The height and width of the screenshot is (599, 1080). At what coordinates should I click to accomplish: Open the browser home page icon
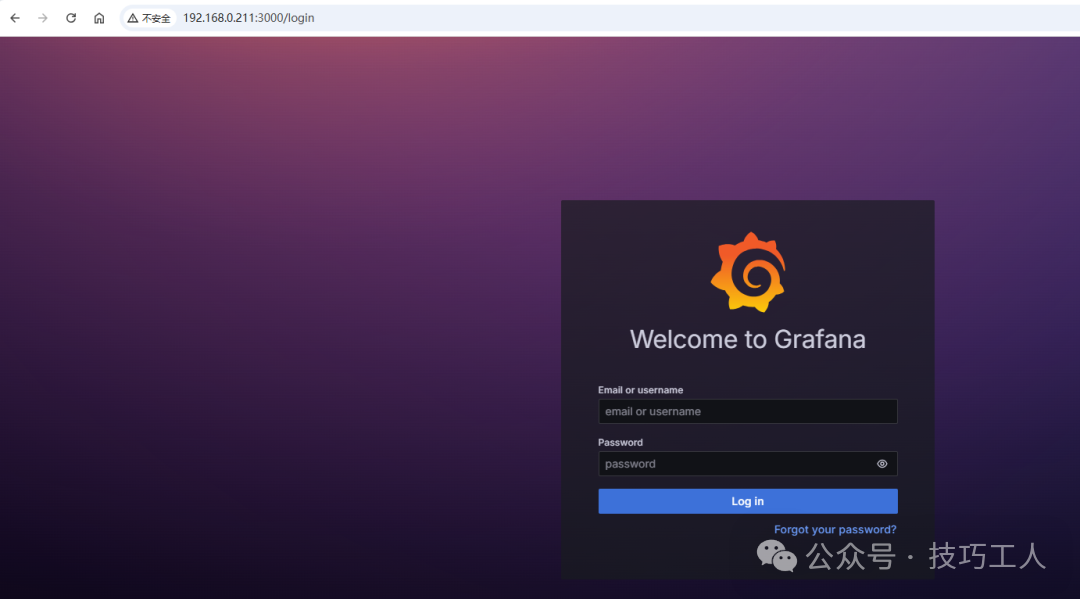point(99,18)
